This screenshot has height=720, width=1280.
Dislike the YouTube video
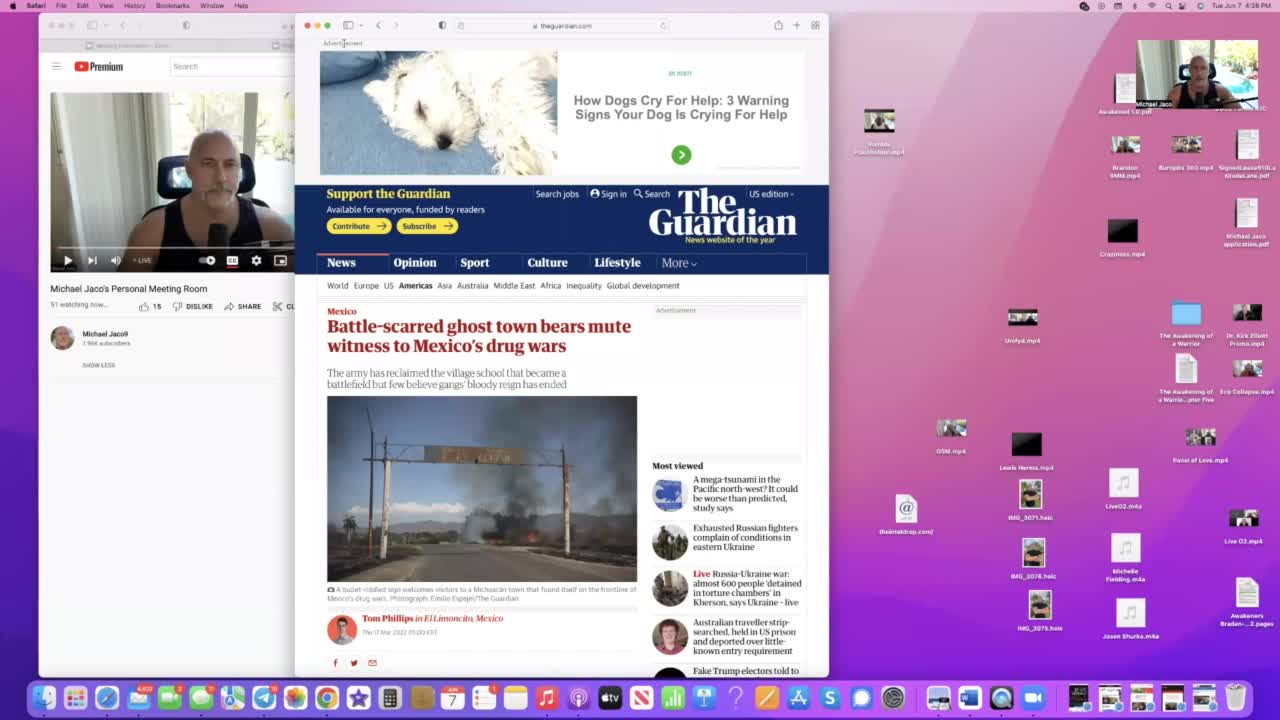[192, 306]
